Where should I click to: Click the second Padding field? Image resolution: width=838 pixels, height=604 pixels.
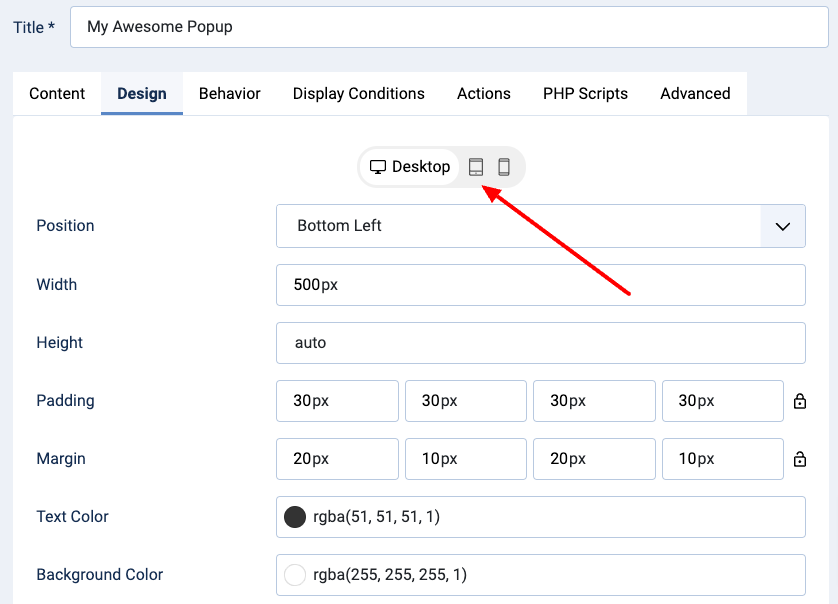[x=465, y=401]
